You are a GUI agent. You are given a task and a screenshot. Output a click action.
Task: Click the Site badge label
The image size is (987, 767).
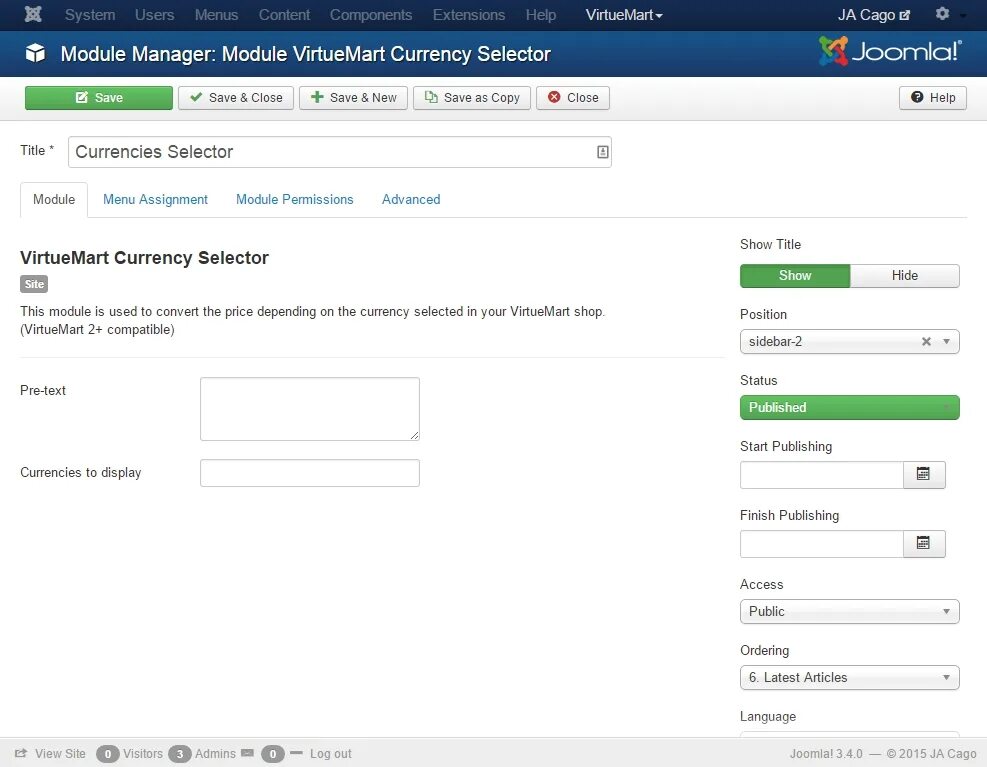click(34, 284)
